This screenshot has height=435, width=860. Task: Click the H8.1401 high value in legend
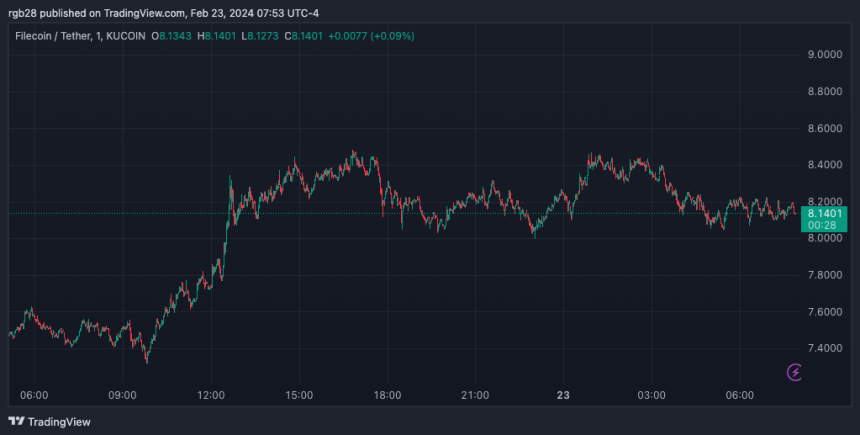pyautogui.click(x=218, y=36)
